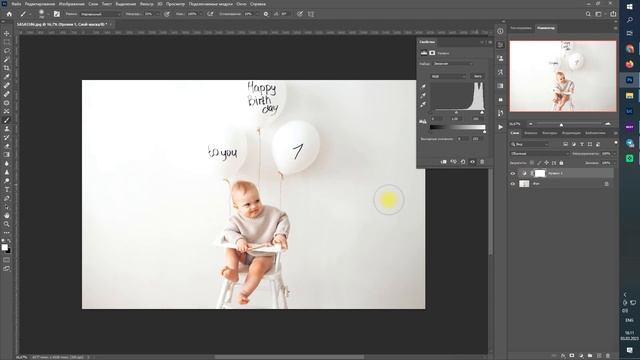Toggle lock position for layer
The image size is (640, 360).
pos(547,163)
